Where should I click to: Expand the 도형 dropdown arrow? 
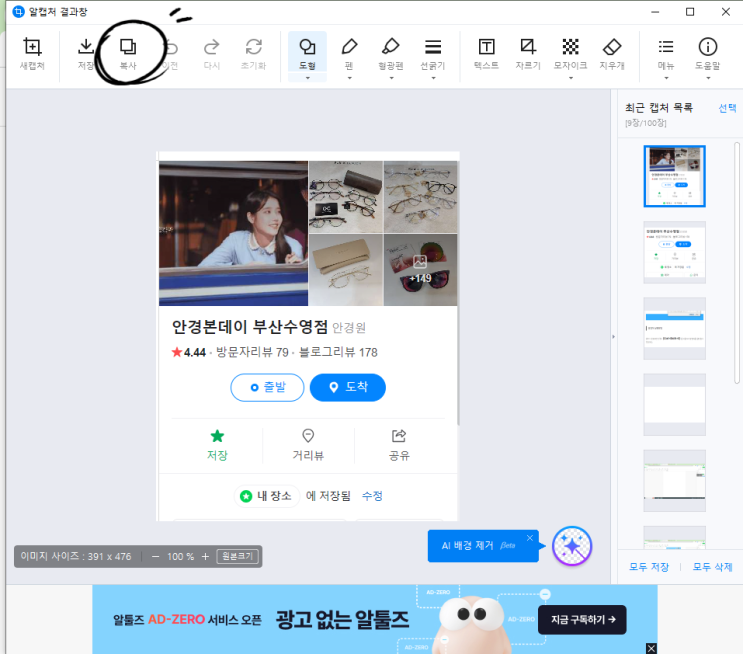(x=308, y=78)
